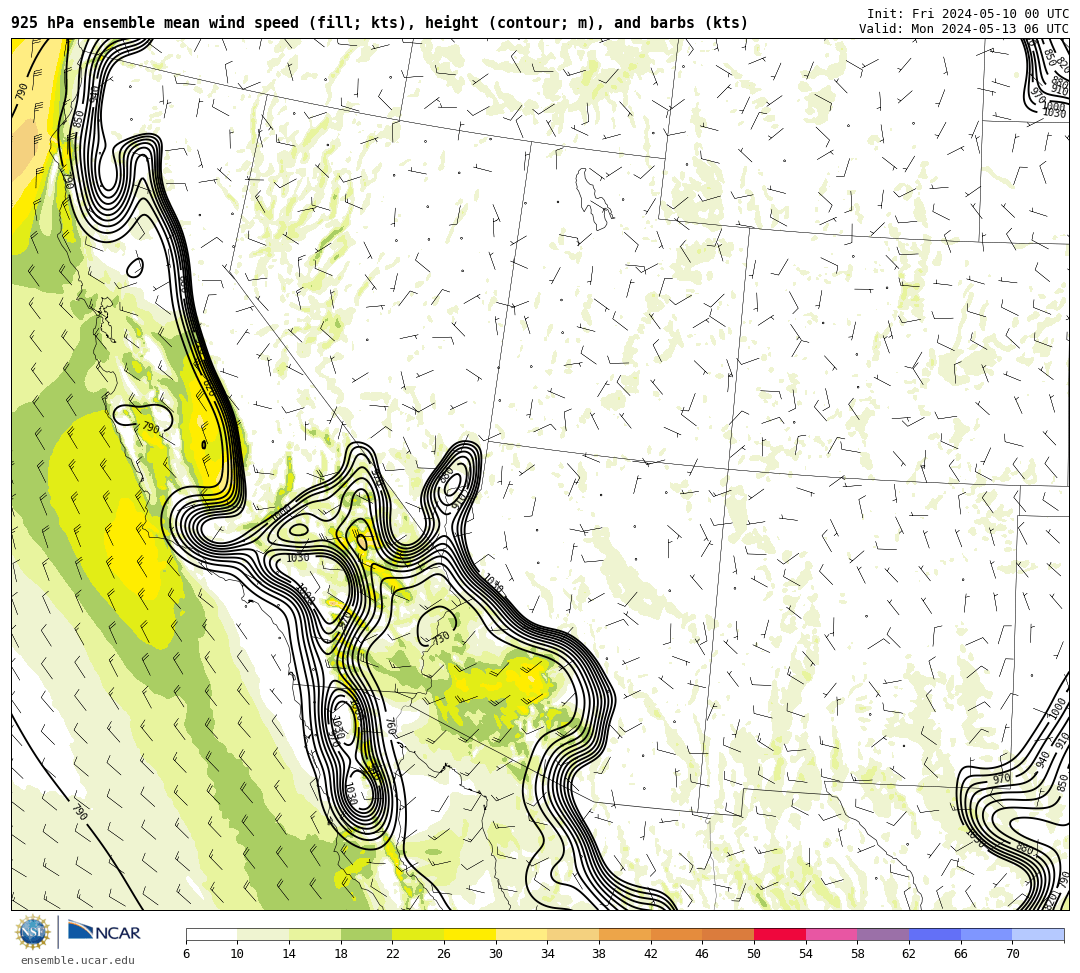1080x973 pixels.
Task: Select the periwinkle 66-70 kts legend swatch
Action: [986, 934]
